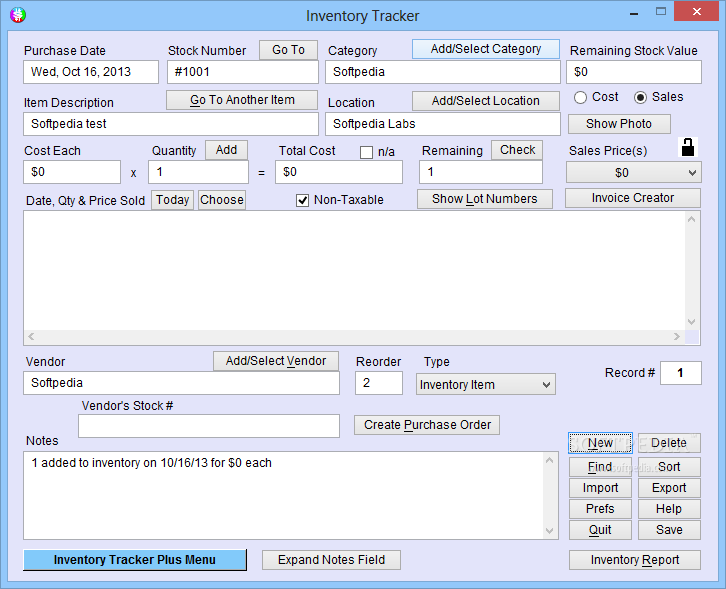The image size is (726, 589).
Task: Toggle the n/a checkbox for Total Cost
Action: tap(366, 152)
